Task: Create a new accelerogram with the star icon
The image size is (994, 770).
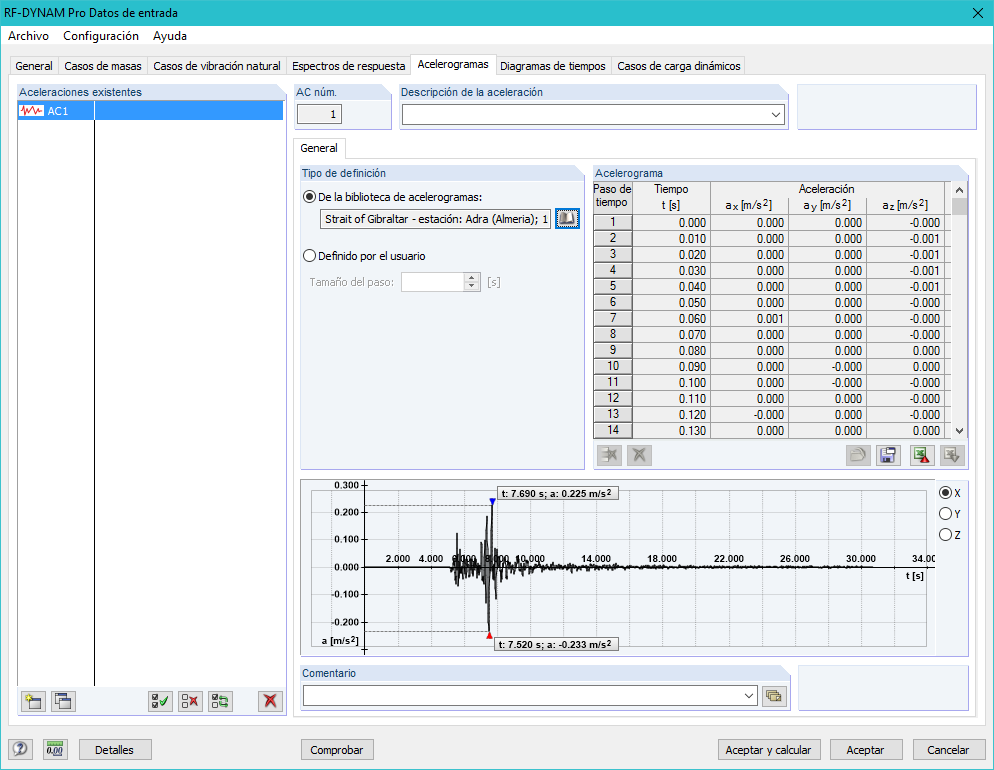Action: tap(33, 701)
